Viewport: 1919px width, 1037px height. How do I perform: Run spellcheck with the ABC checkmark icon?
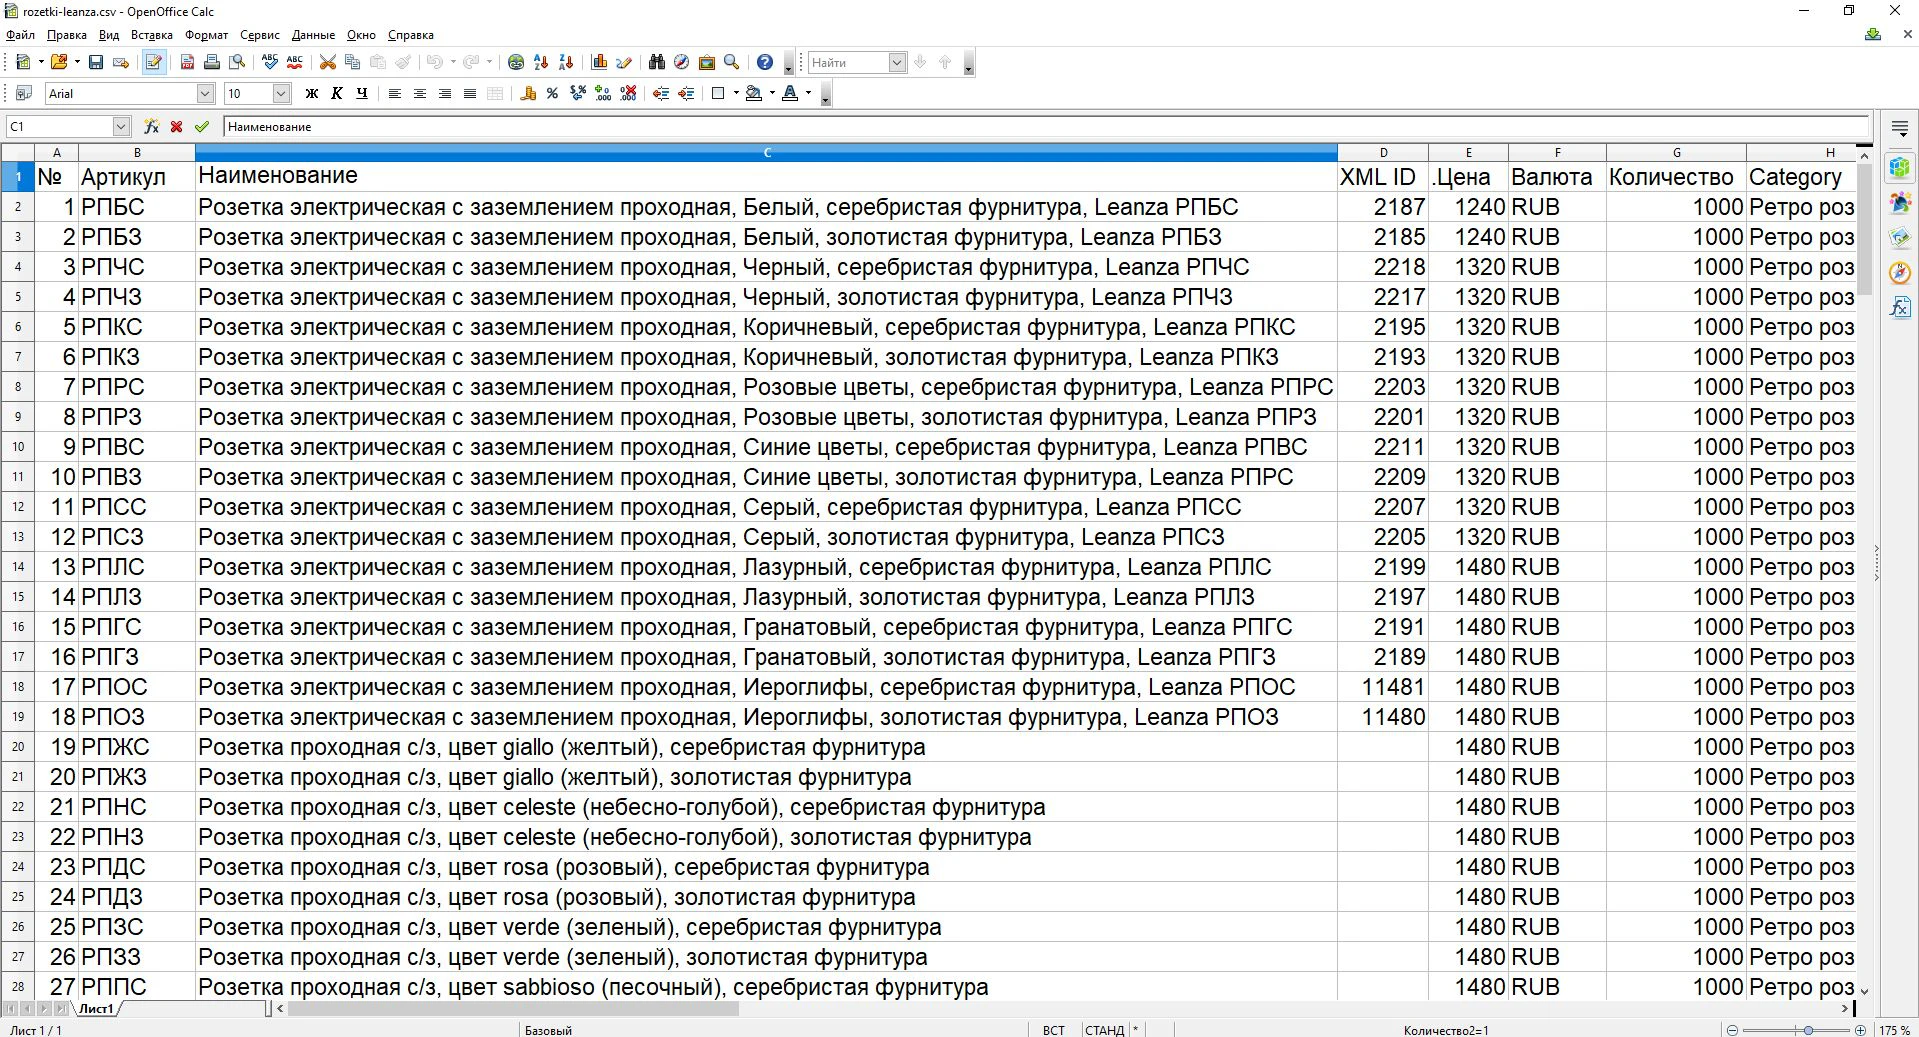[270, 62]
